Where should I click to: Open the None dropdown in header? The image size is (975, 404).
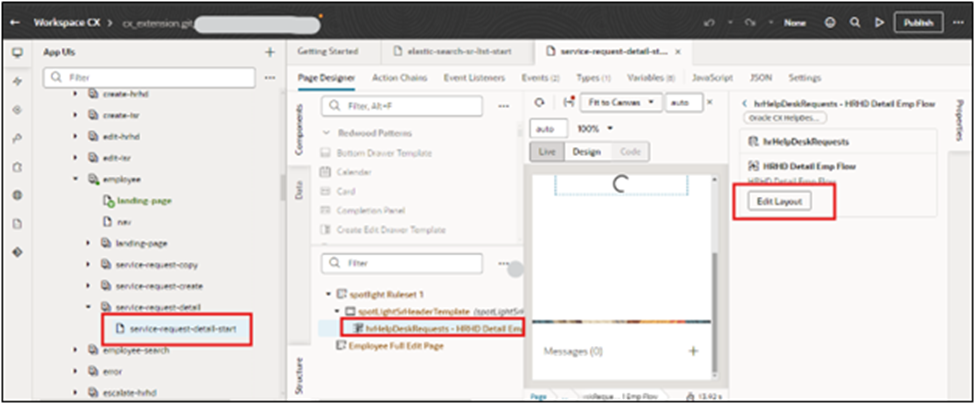[794, 22]
